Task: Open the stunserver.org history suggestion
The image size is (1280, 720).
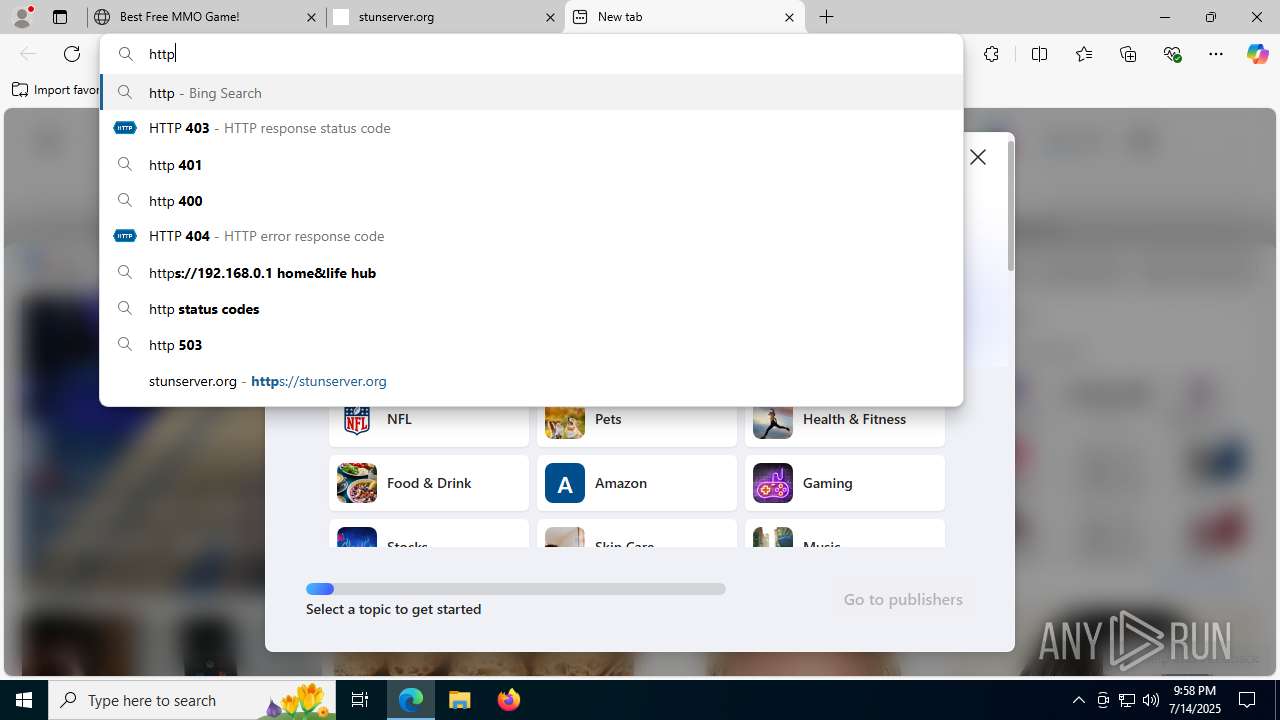Action: click(532, 380)
